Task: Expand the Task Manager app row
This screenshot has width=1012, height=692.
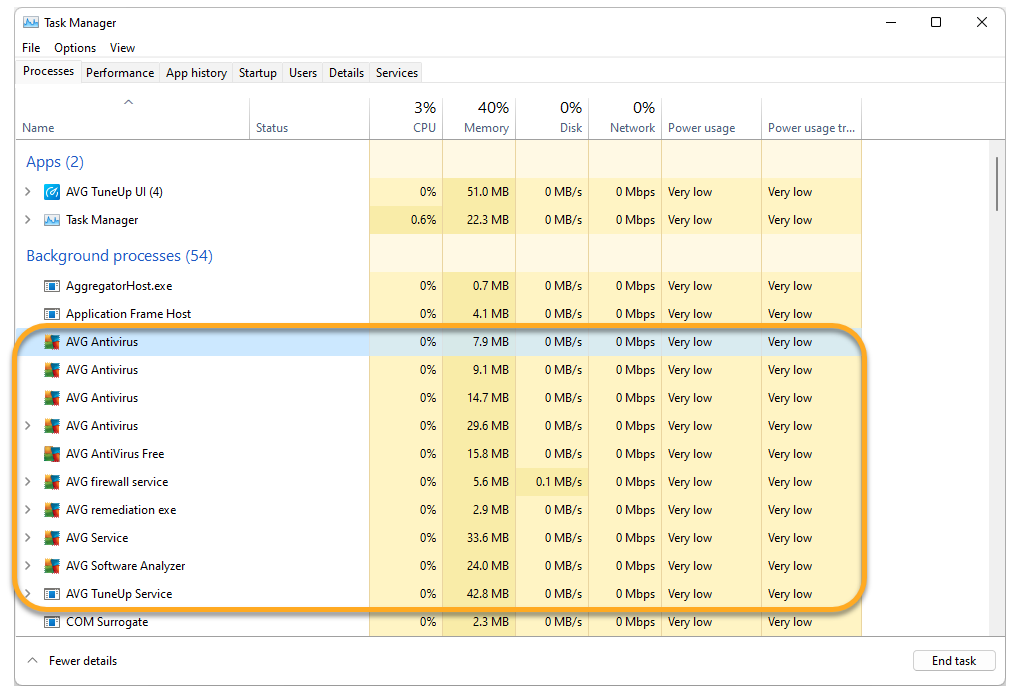Action: click(x=28, y=220)
